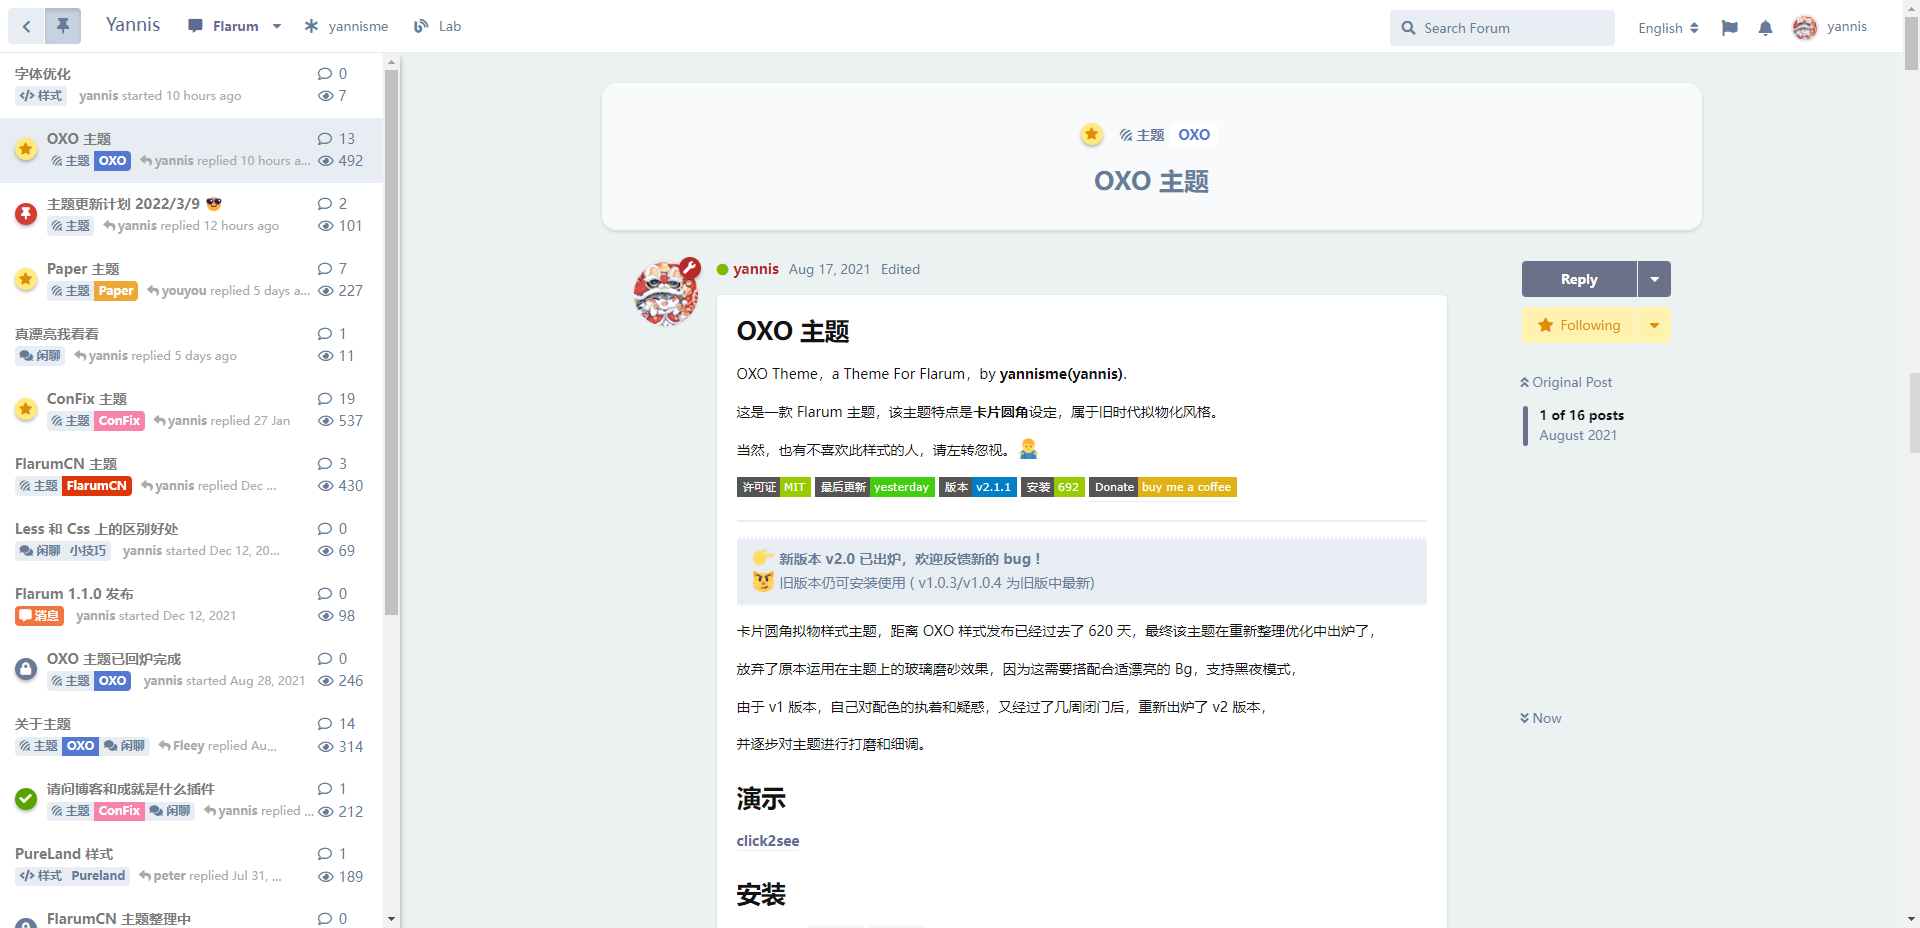Click the Donate buy me a coffee badge
The height and width of the screenshot is (928, 1920).
pos(1163,487)
